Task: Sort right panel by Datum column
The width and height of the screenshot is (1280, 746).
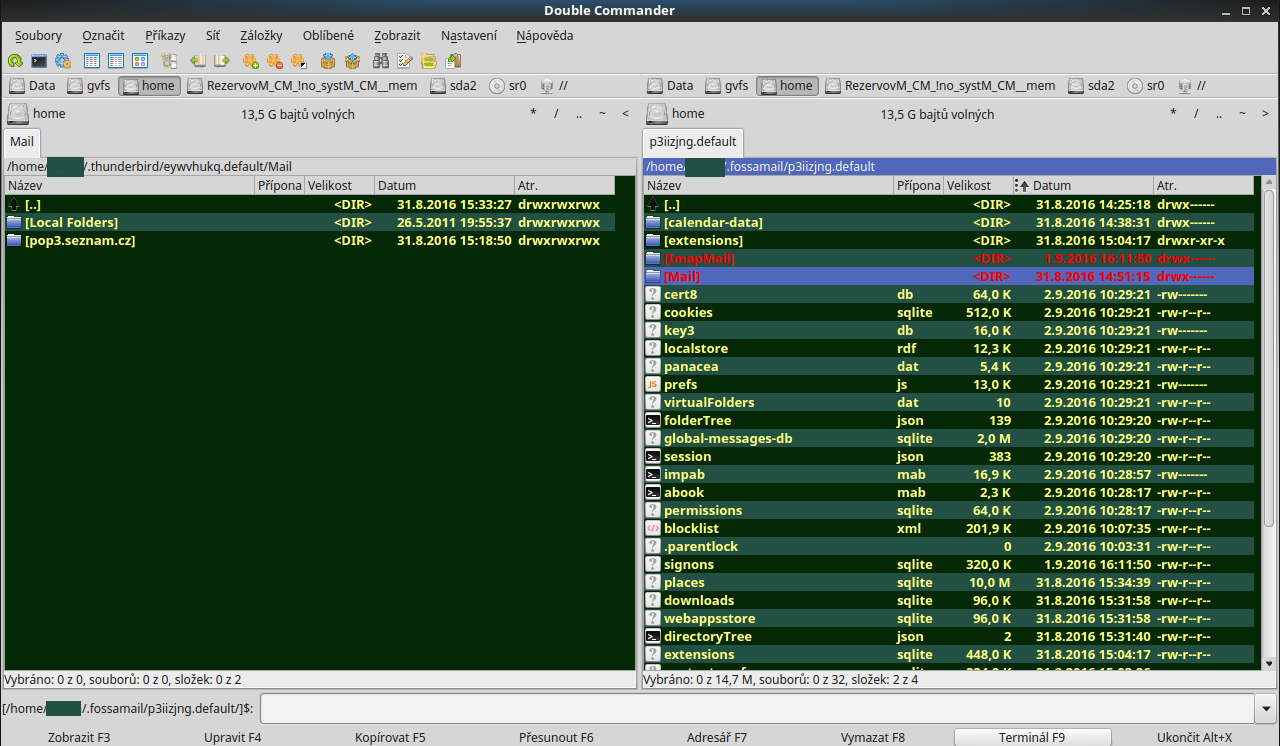Action: pos(1082,185)
